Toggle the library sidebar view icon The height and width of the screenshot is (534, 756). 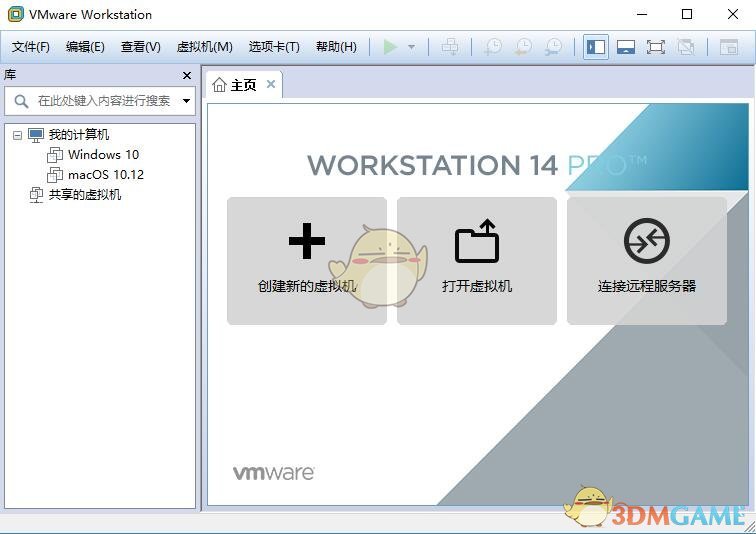click(595, 47)
